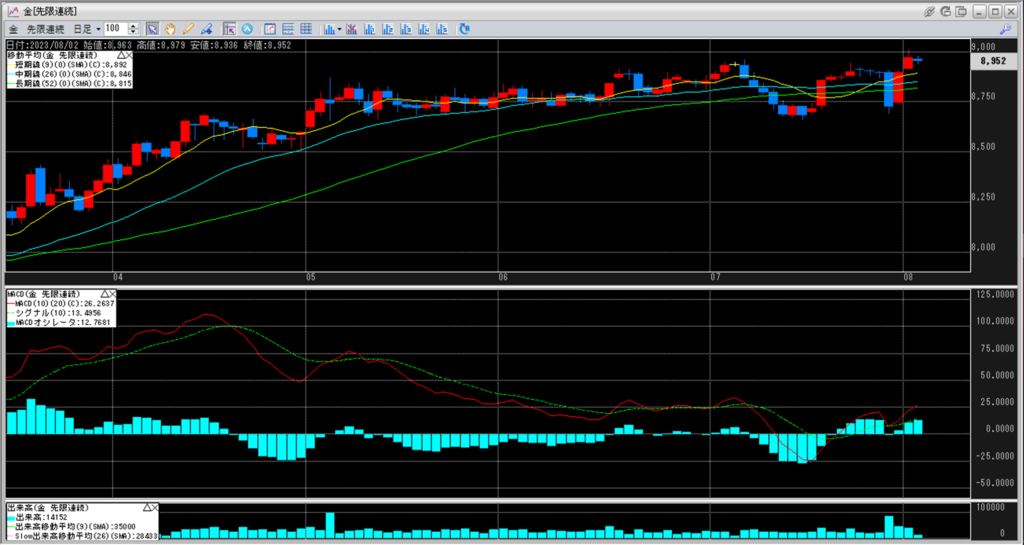Image resolution: width=1024 pixels, height=545 pixels.
Task: Expand the bar chart indicator dropdown arrow
Action: pos(340,29)
